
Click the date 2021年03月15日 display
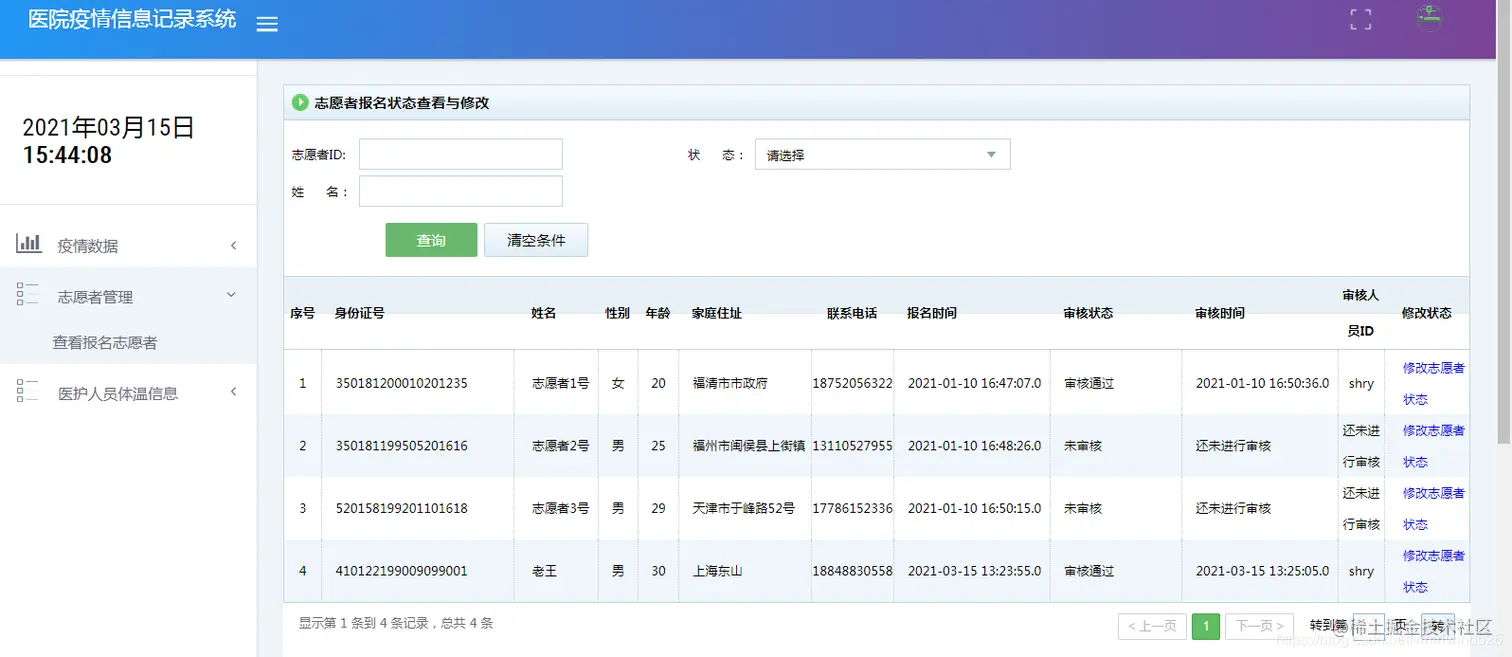point(108,127)
